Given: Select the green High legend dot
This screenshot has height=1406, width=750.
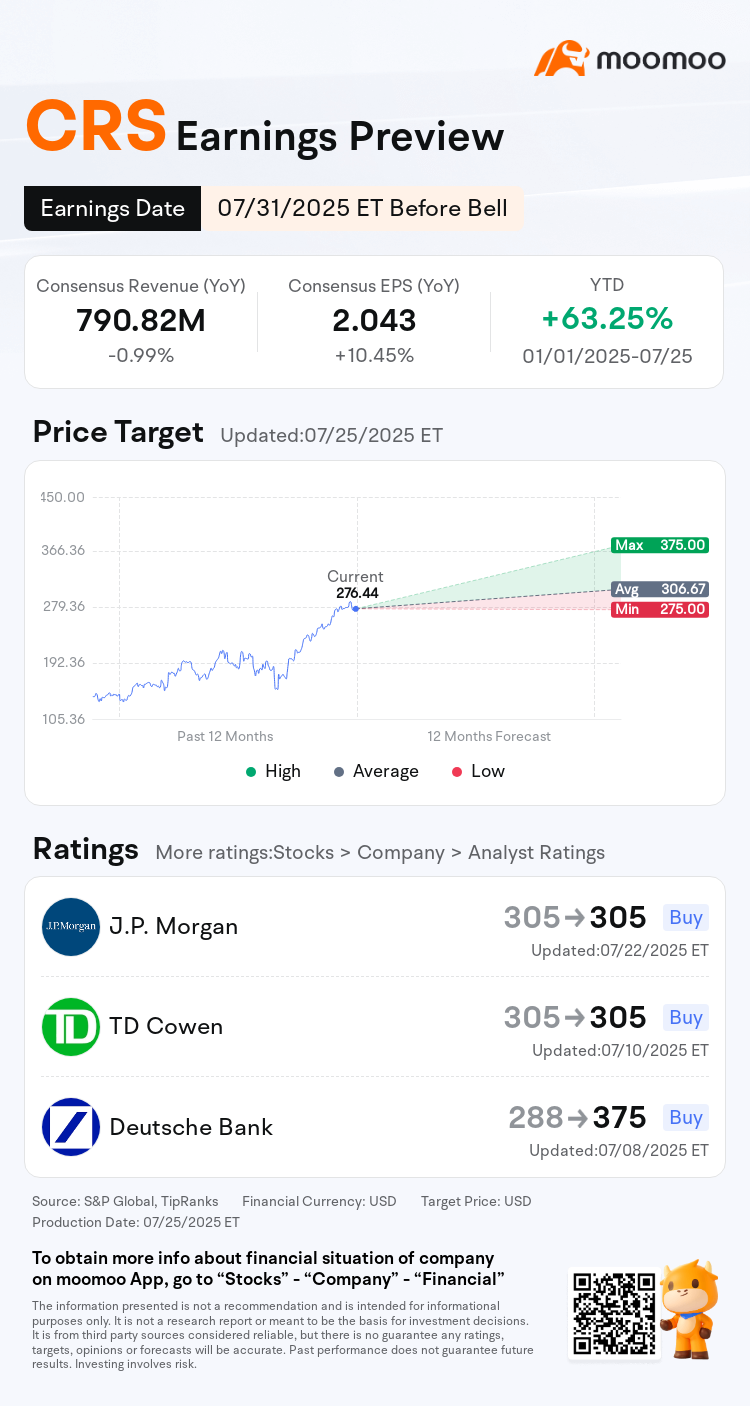Looking at the screenshot, I should tap(252, 771).
